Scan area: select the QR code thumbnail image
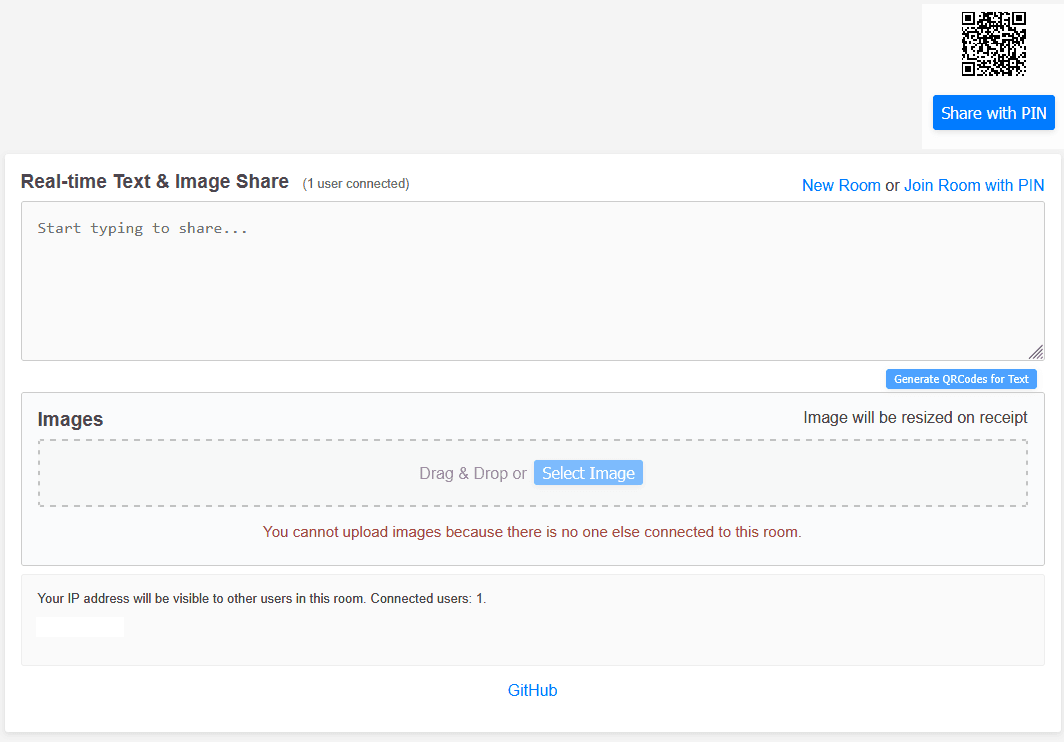This screenshot has height=742, width=1064. 994,44
